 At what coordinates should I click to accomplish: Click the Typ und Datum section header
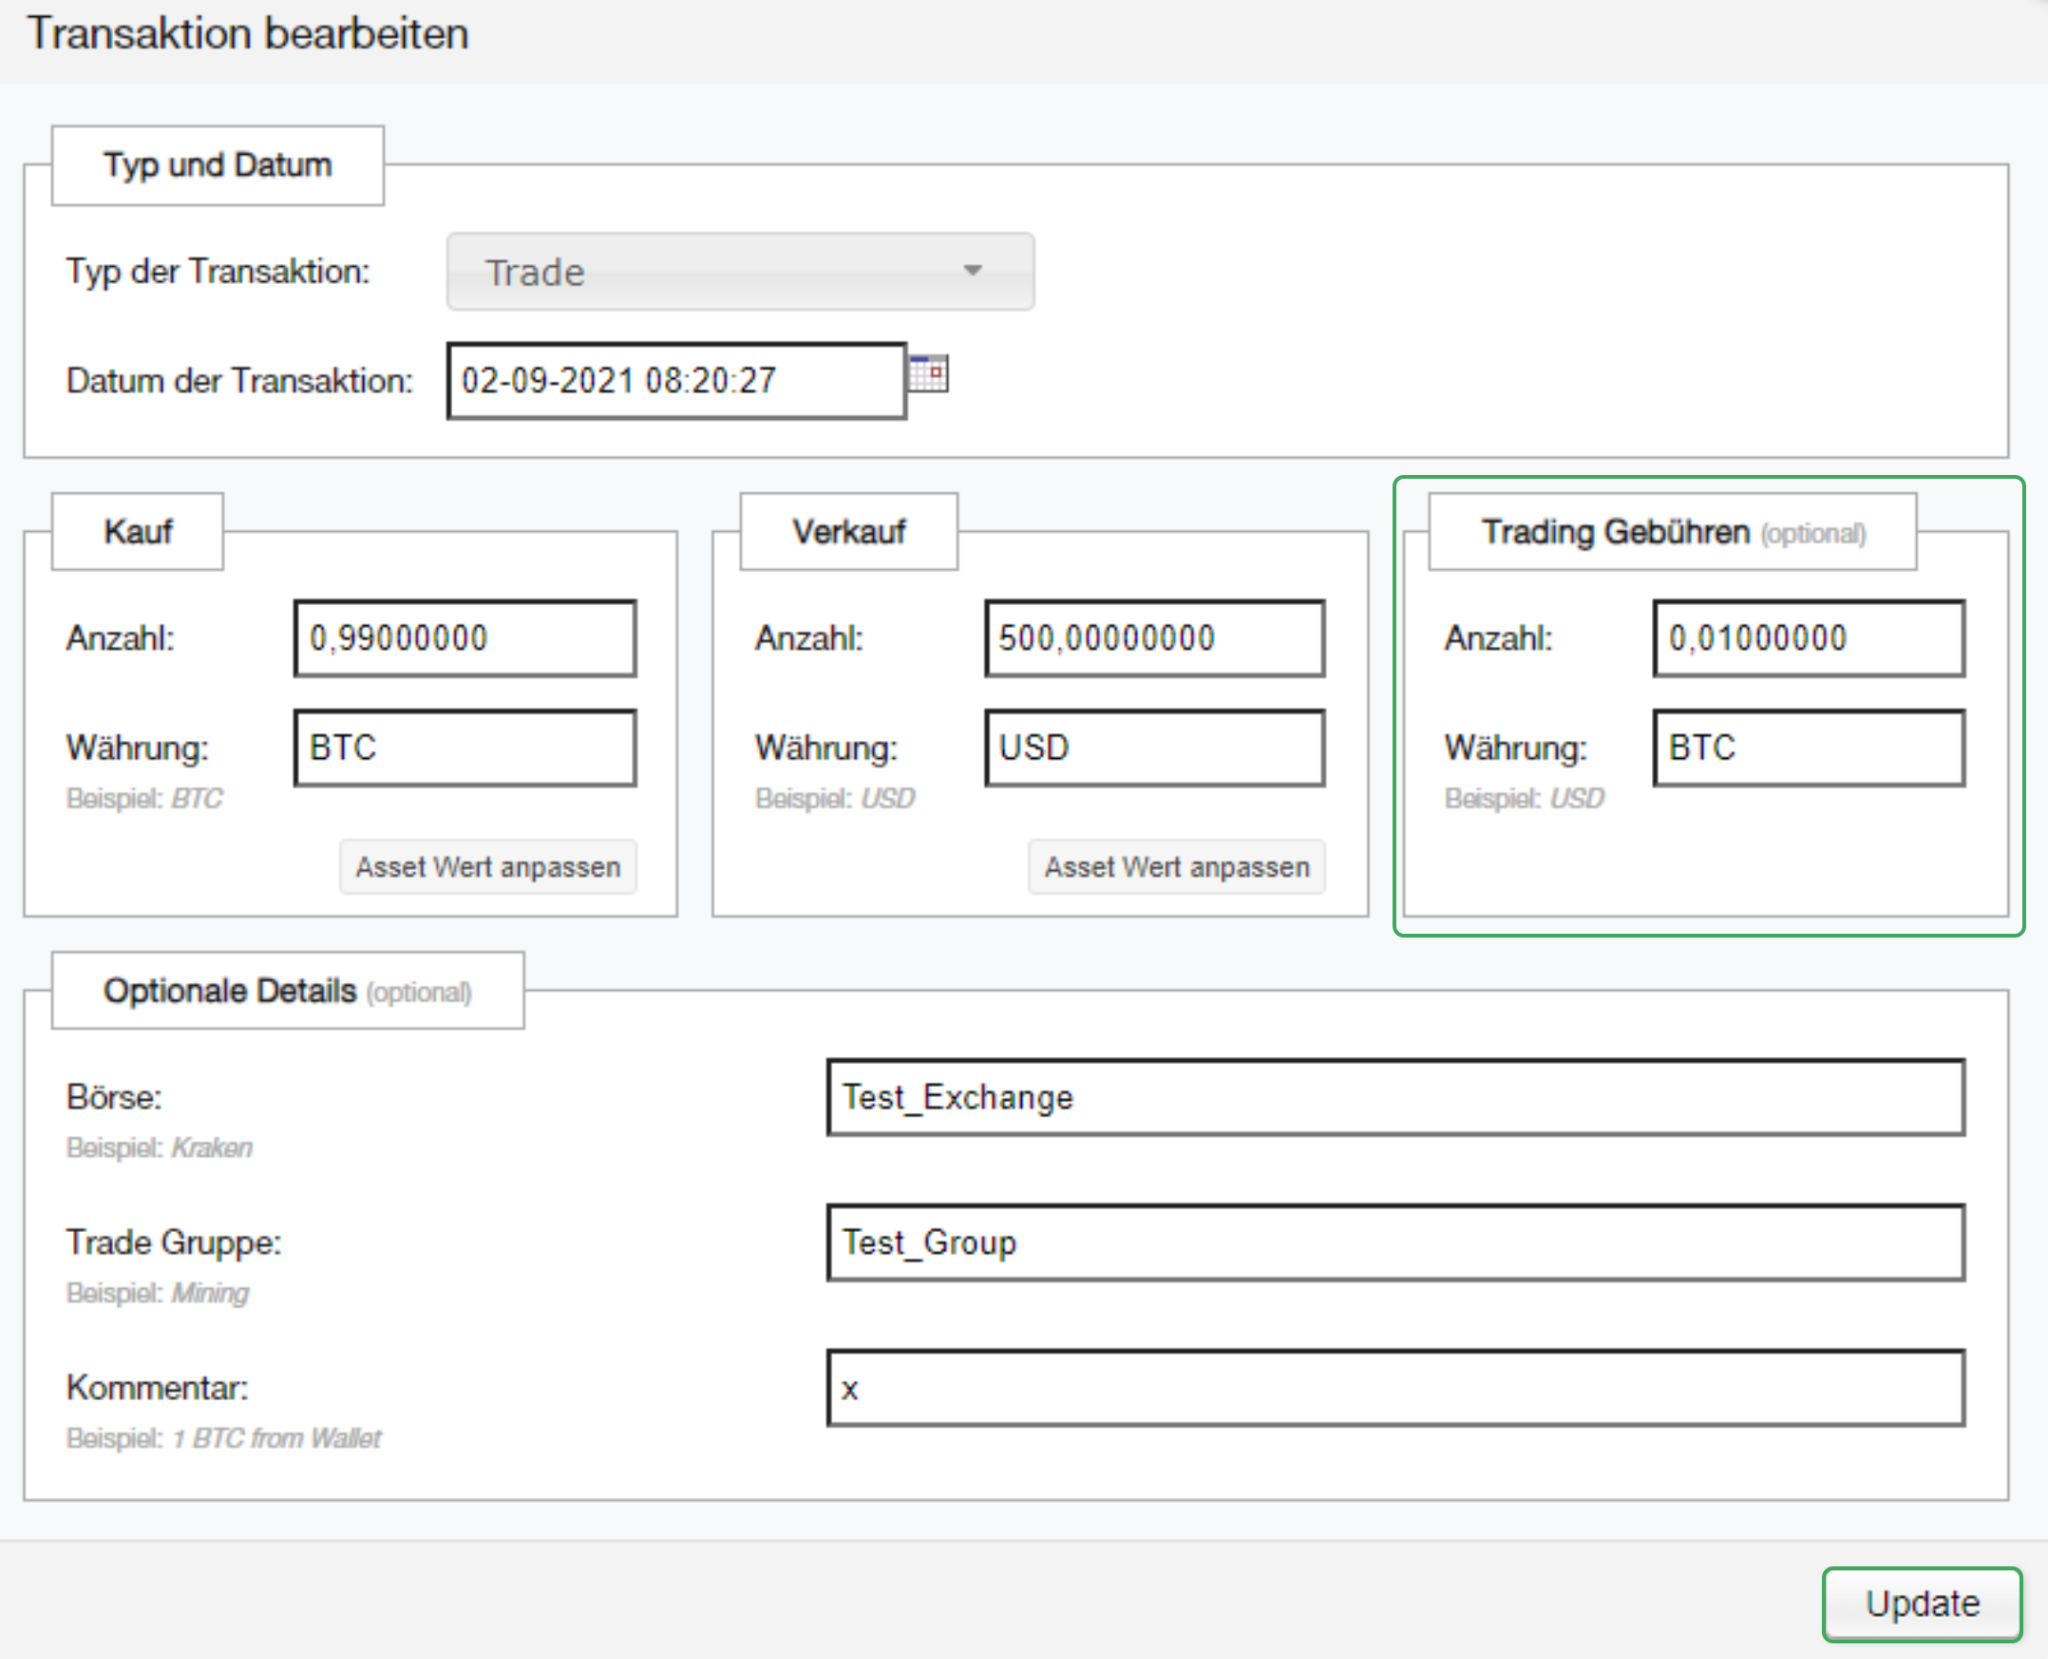coord(218,165)
